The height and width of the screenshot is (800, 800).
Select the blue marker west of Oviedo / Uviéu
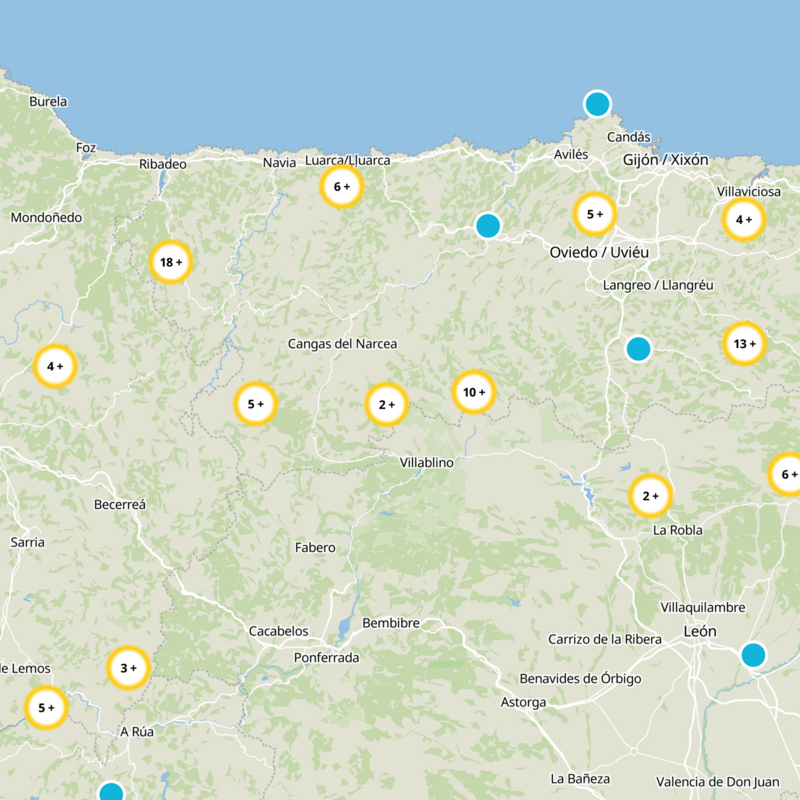click(488, 226)
